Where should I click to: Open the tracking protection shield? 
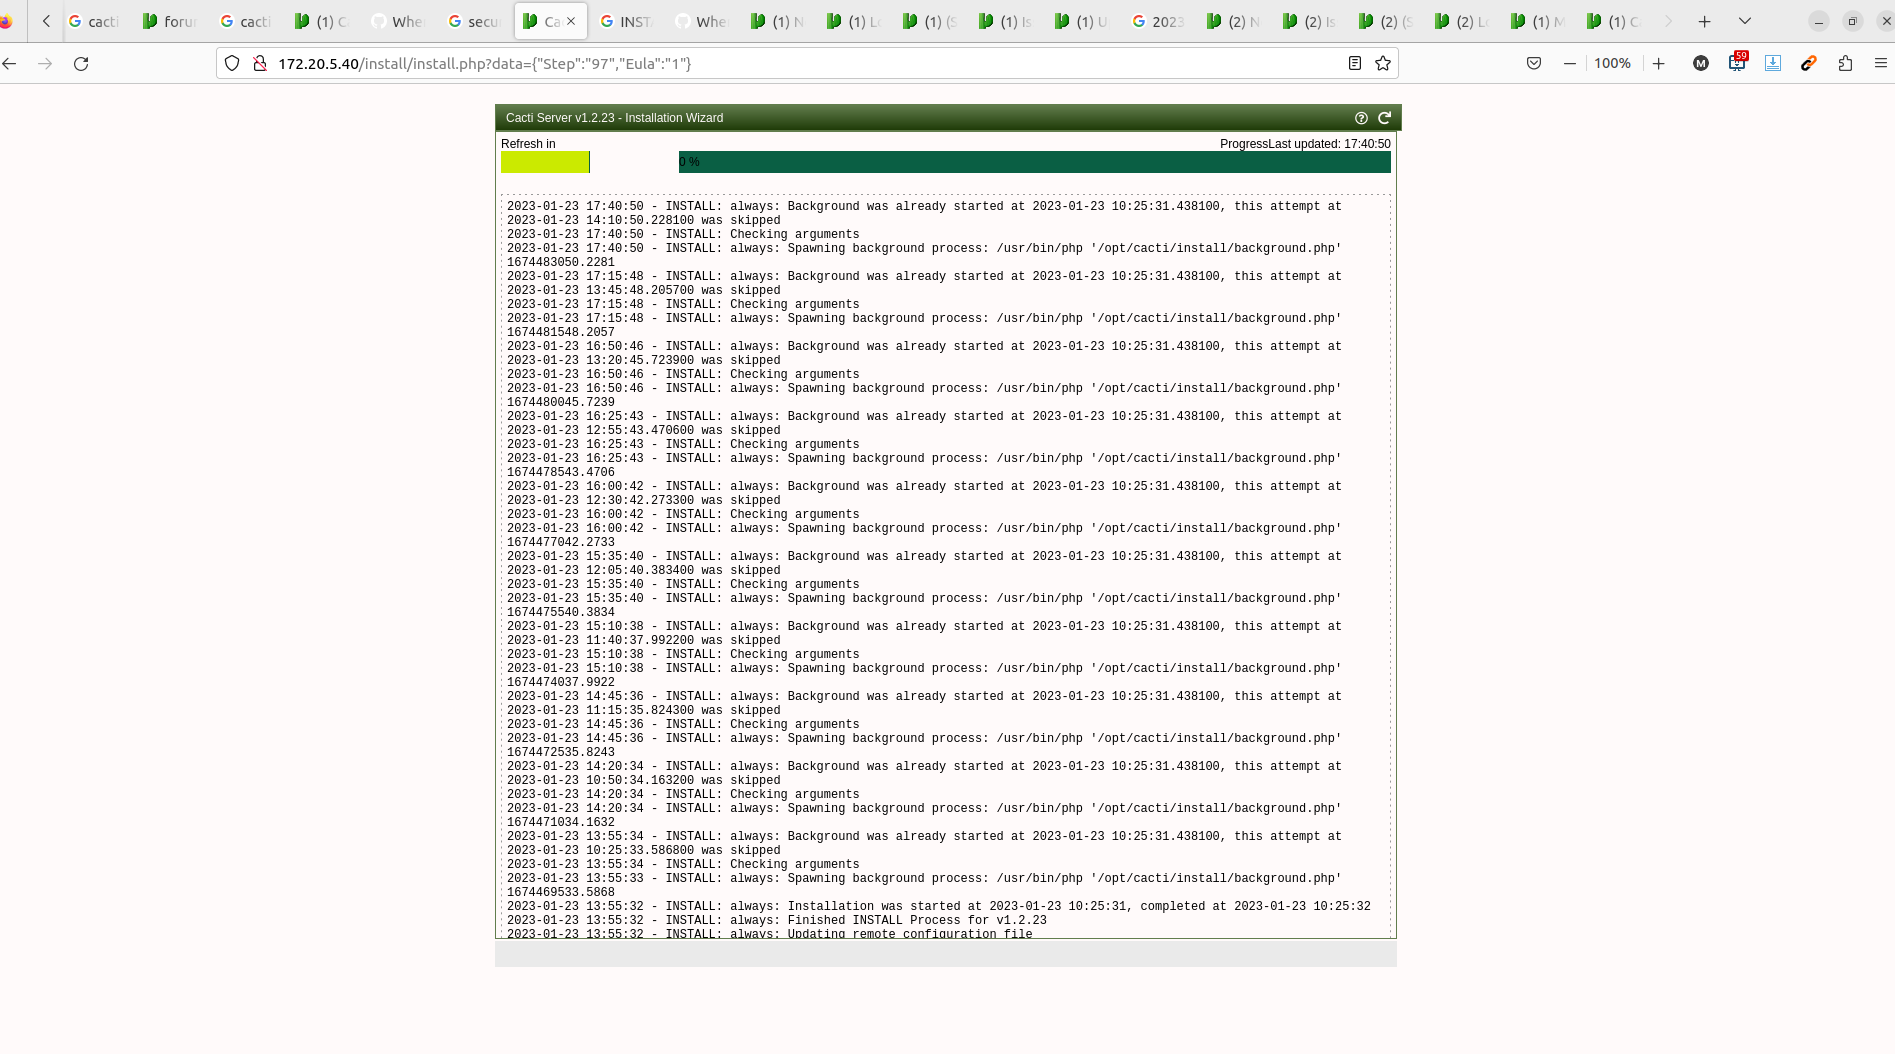click(232, 63)
